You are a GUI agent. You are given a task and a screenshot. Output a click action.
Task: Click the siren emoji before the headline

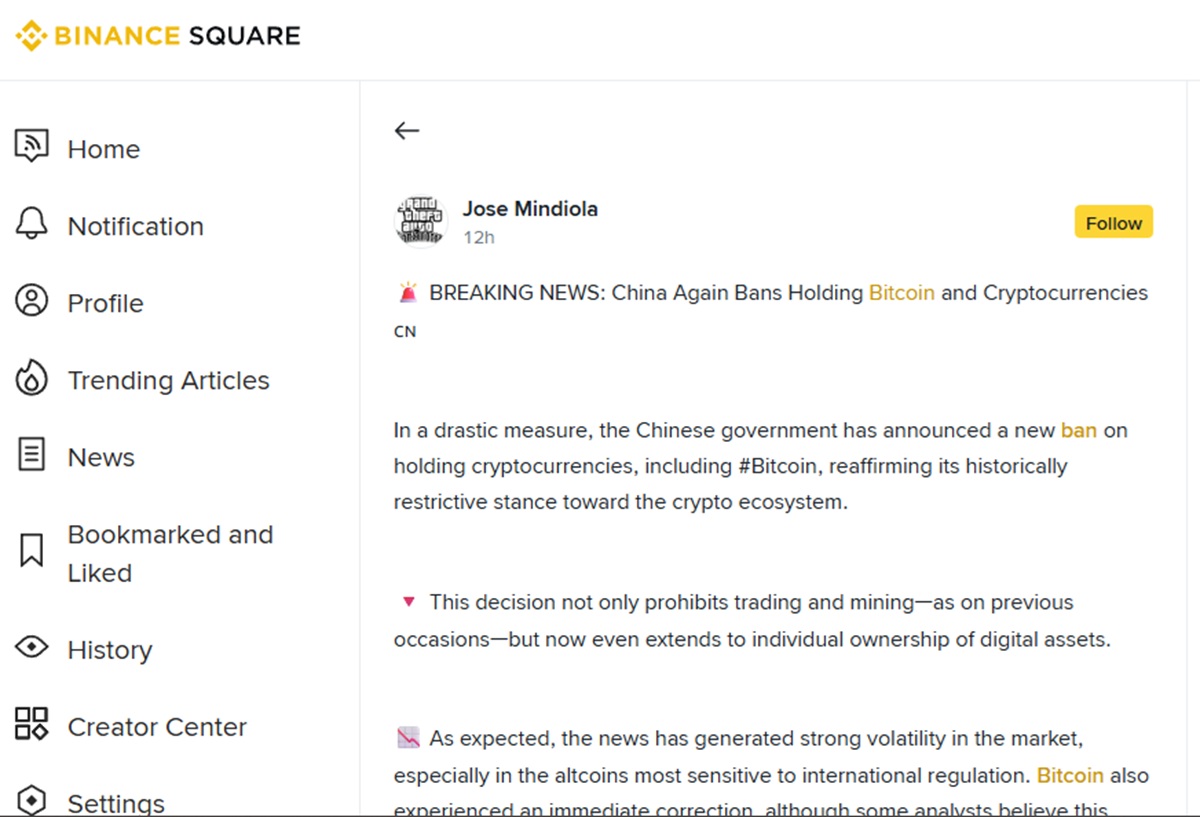coord(407,293)
